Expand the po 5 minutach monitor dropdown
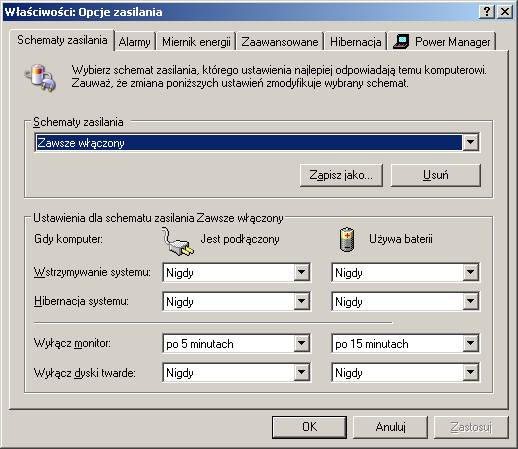Viewport: 518px width, 449px height. pos(237,344)
